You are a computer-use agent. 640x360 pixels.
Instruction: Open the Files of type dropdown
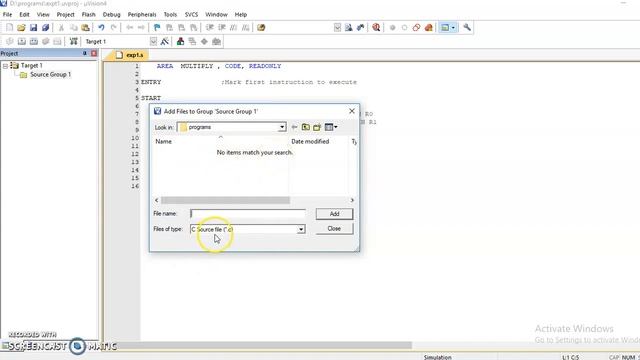[x=301, y=229]
